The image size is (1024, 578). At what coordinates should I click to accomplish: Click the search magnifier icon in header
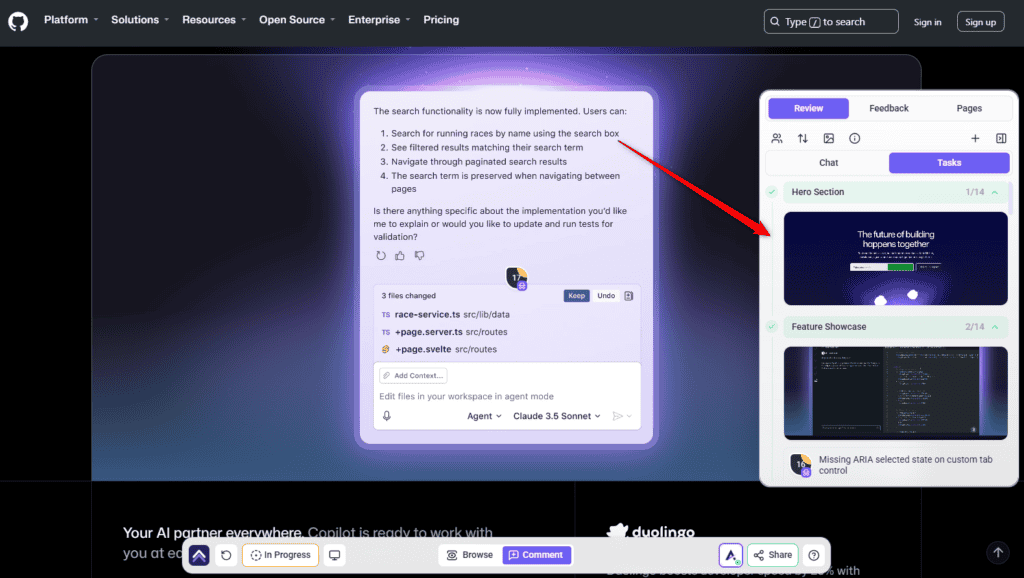point(775,22)
